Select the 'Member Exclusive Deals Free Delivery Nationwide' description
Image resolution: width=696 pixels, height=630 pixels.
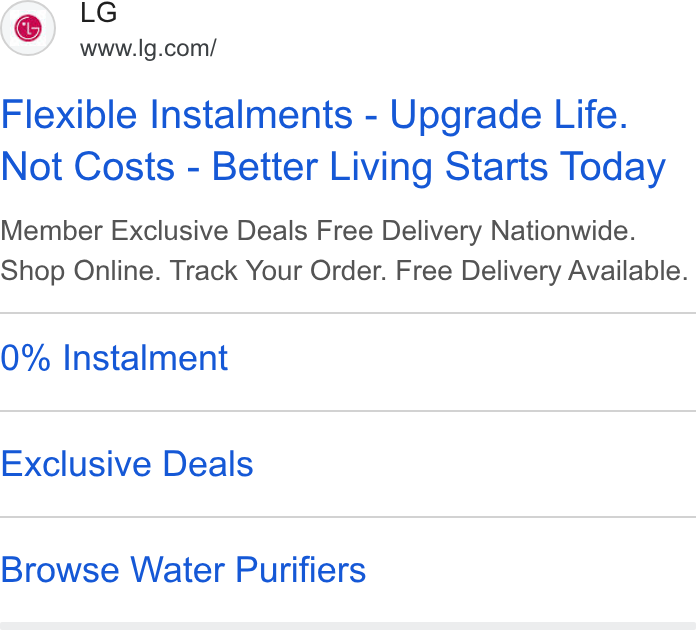(x=318, y=231)
